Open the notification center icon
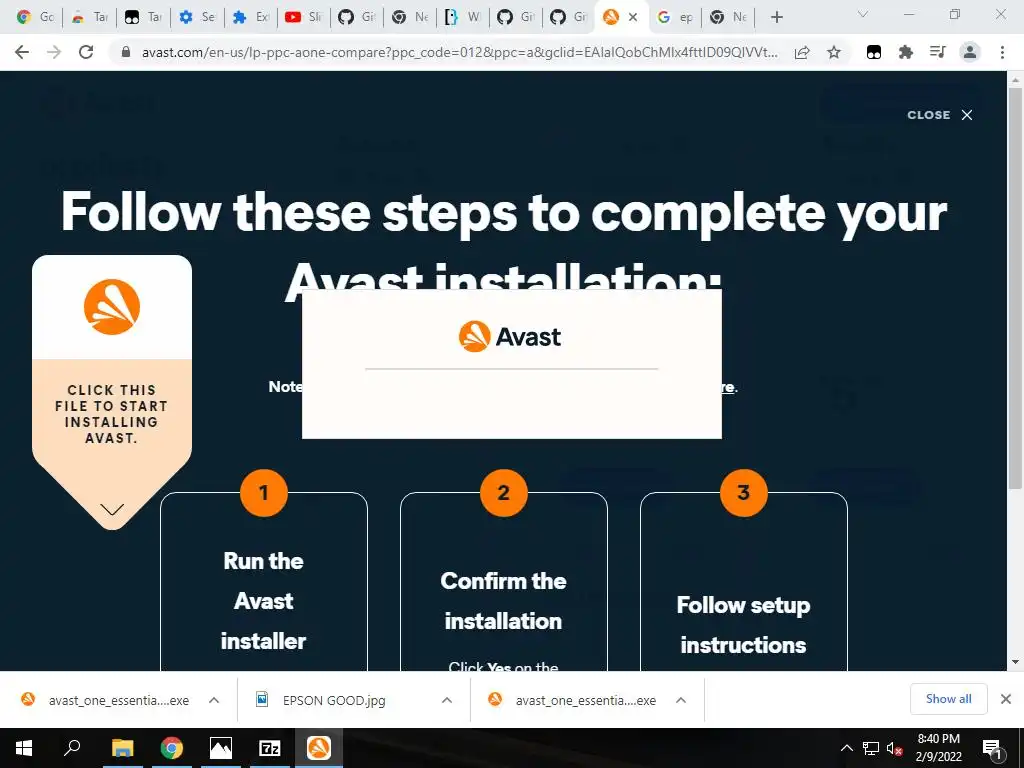The width and height of the screenshot is (1024, 768). point(991,749)
